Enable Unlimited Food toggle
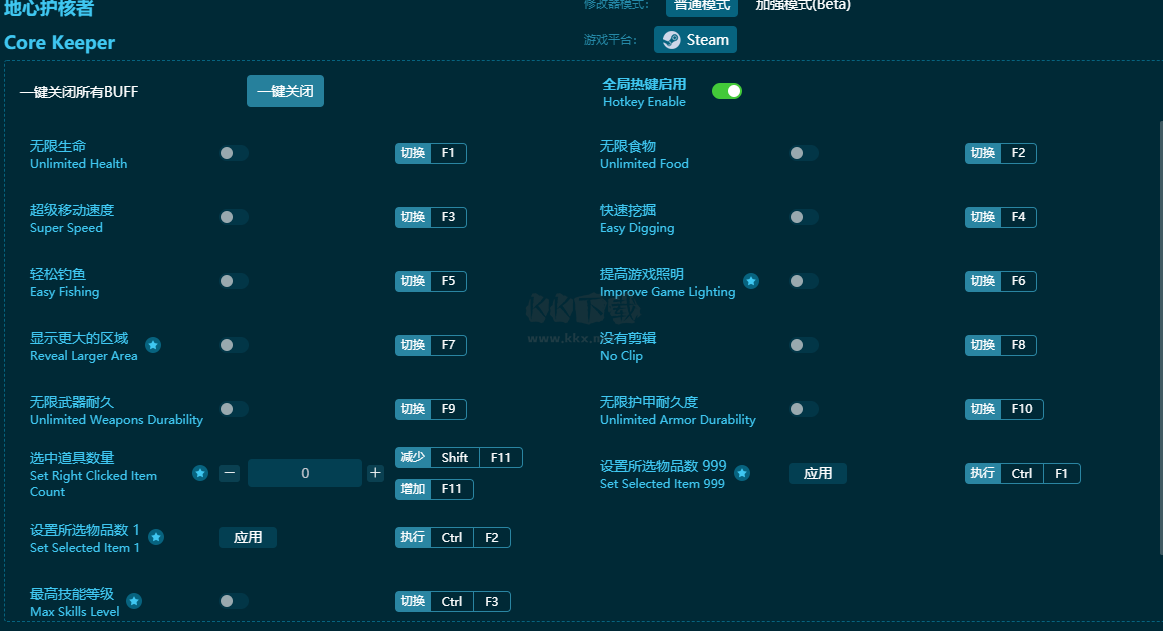 click(803, 153)
